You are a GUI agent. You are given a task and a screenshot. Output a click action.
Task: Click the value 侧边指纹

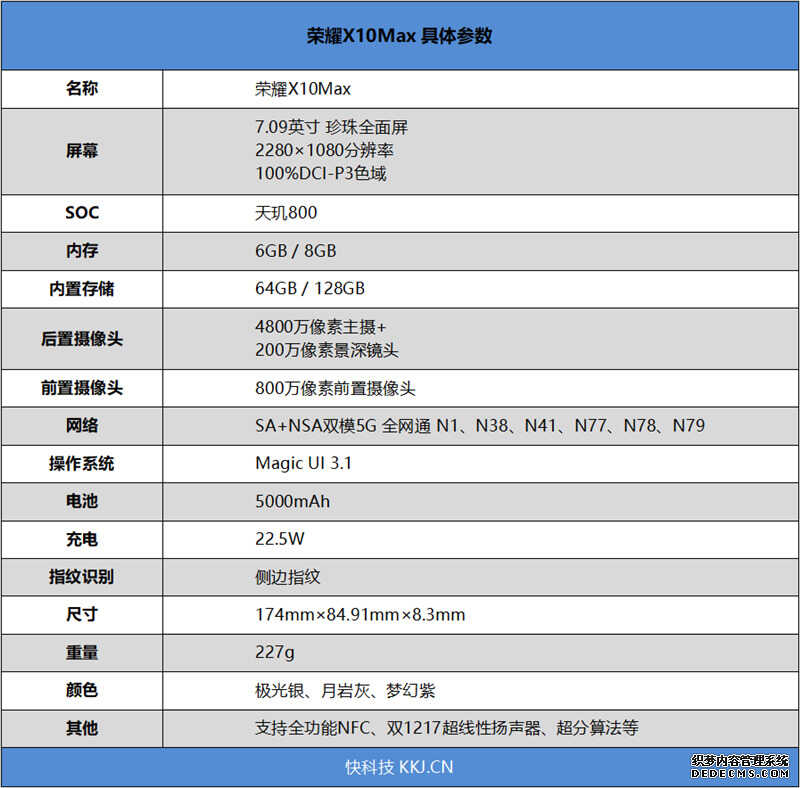(288, 577)
